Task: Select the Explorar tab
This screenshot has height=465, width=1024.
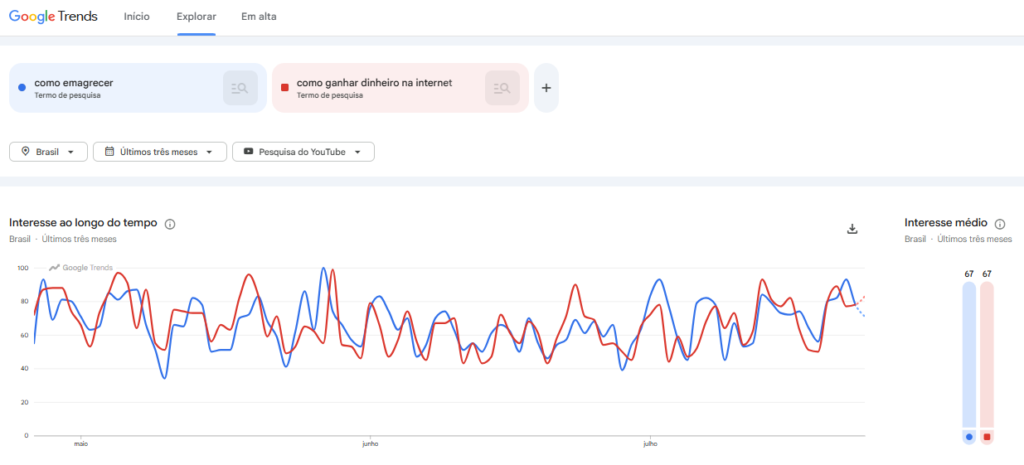Action: [x=196, y=17]
